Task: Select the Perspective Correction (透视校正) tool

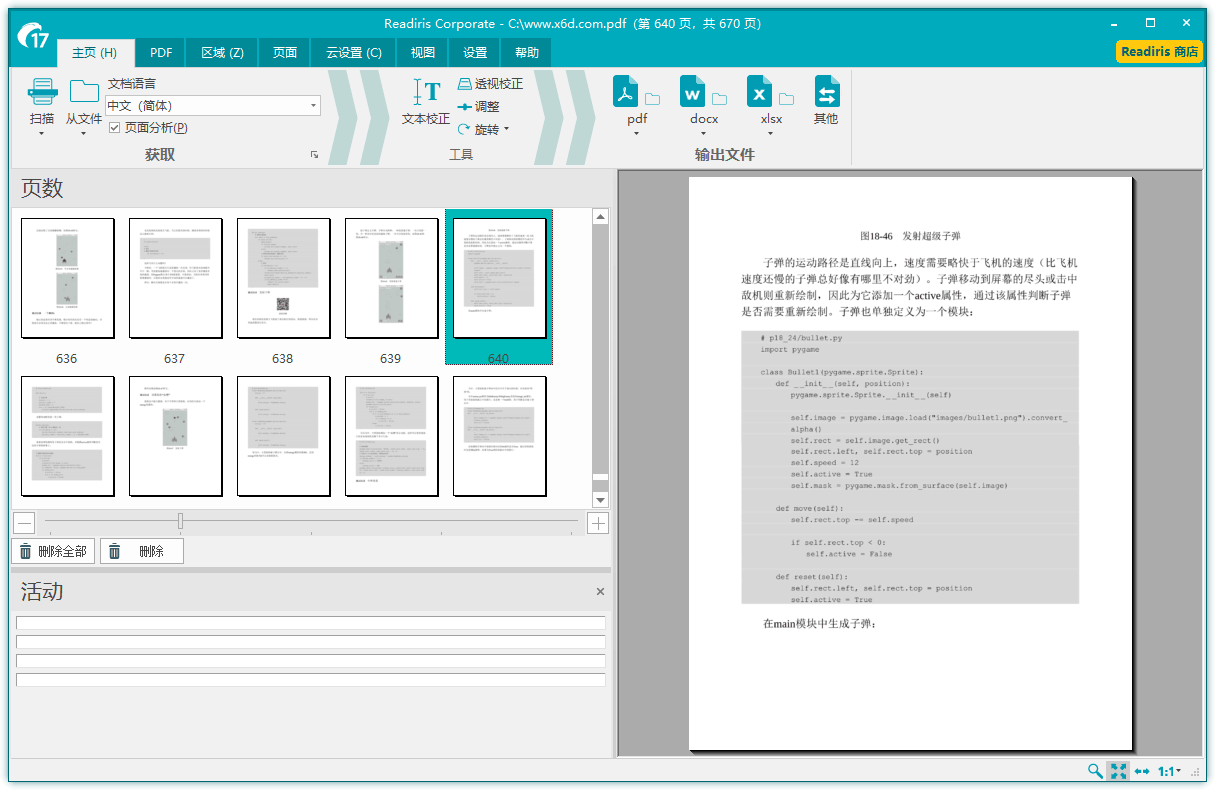Action: (490, 84)
